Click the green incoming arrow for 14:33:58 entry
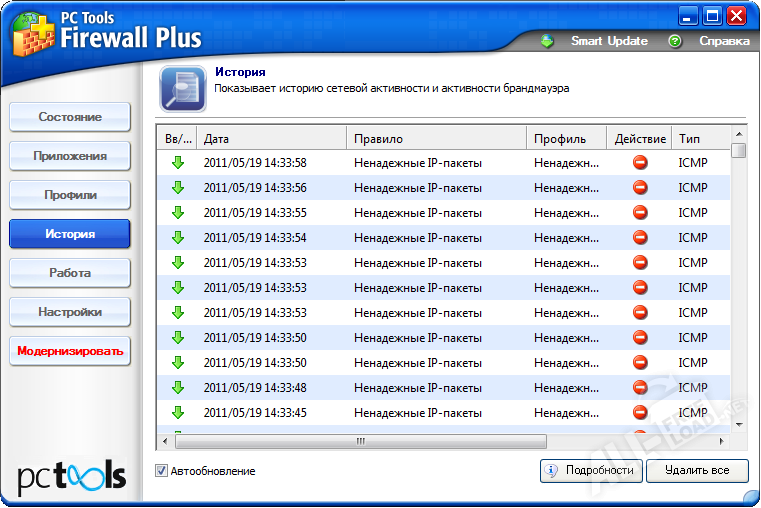Screen dimensions: 761x508 coord(178,163)
